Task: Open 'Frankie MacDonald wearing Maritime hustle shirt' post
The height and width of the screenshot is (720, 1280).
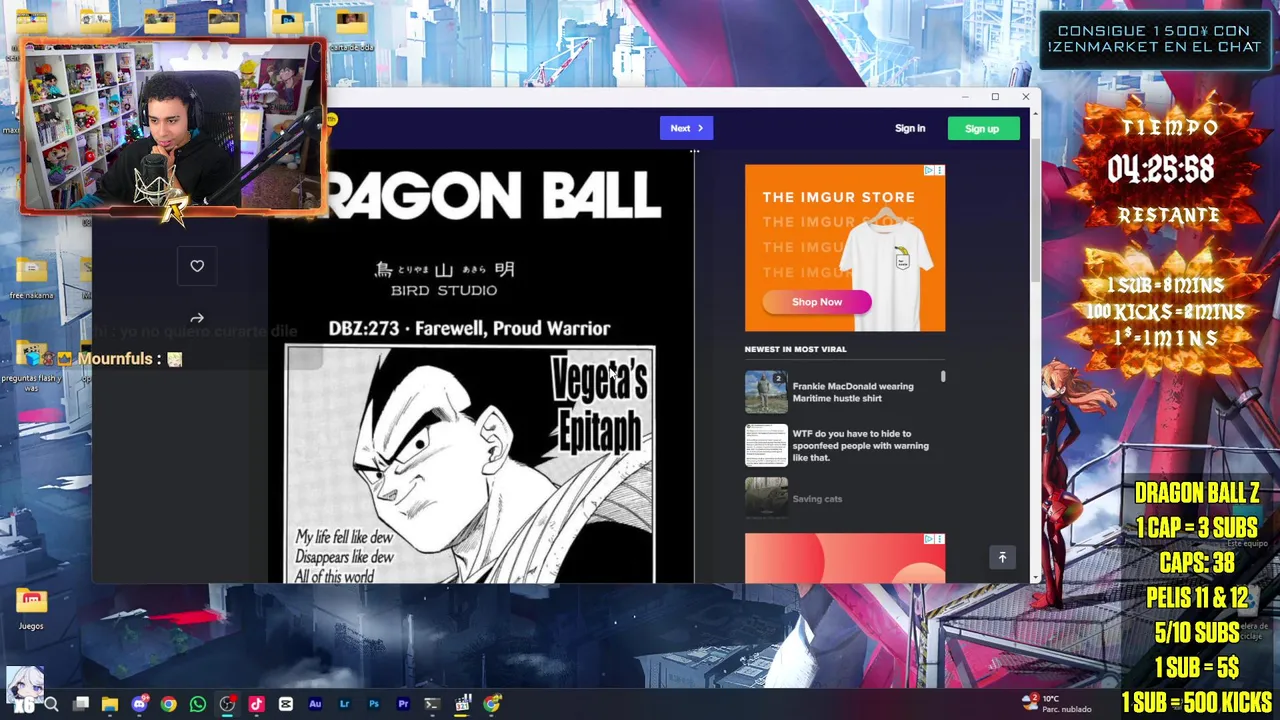Action: pos(853,392)
